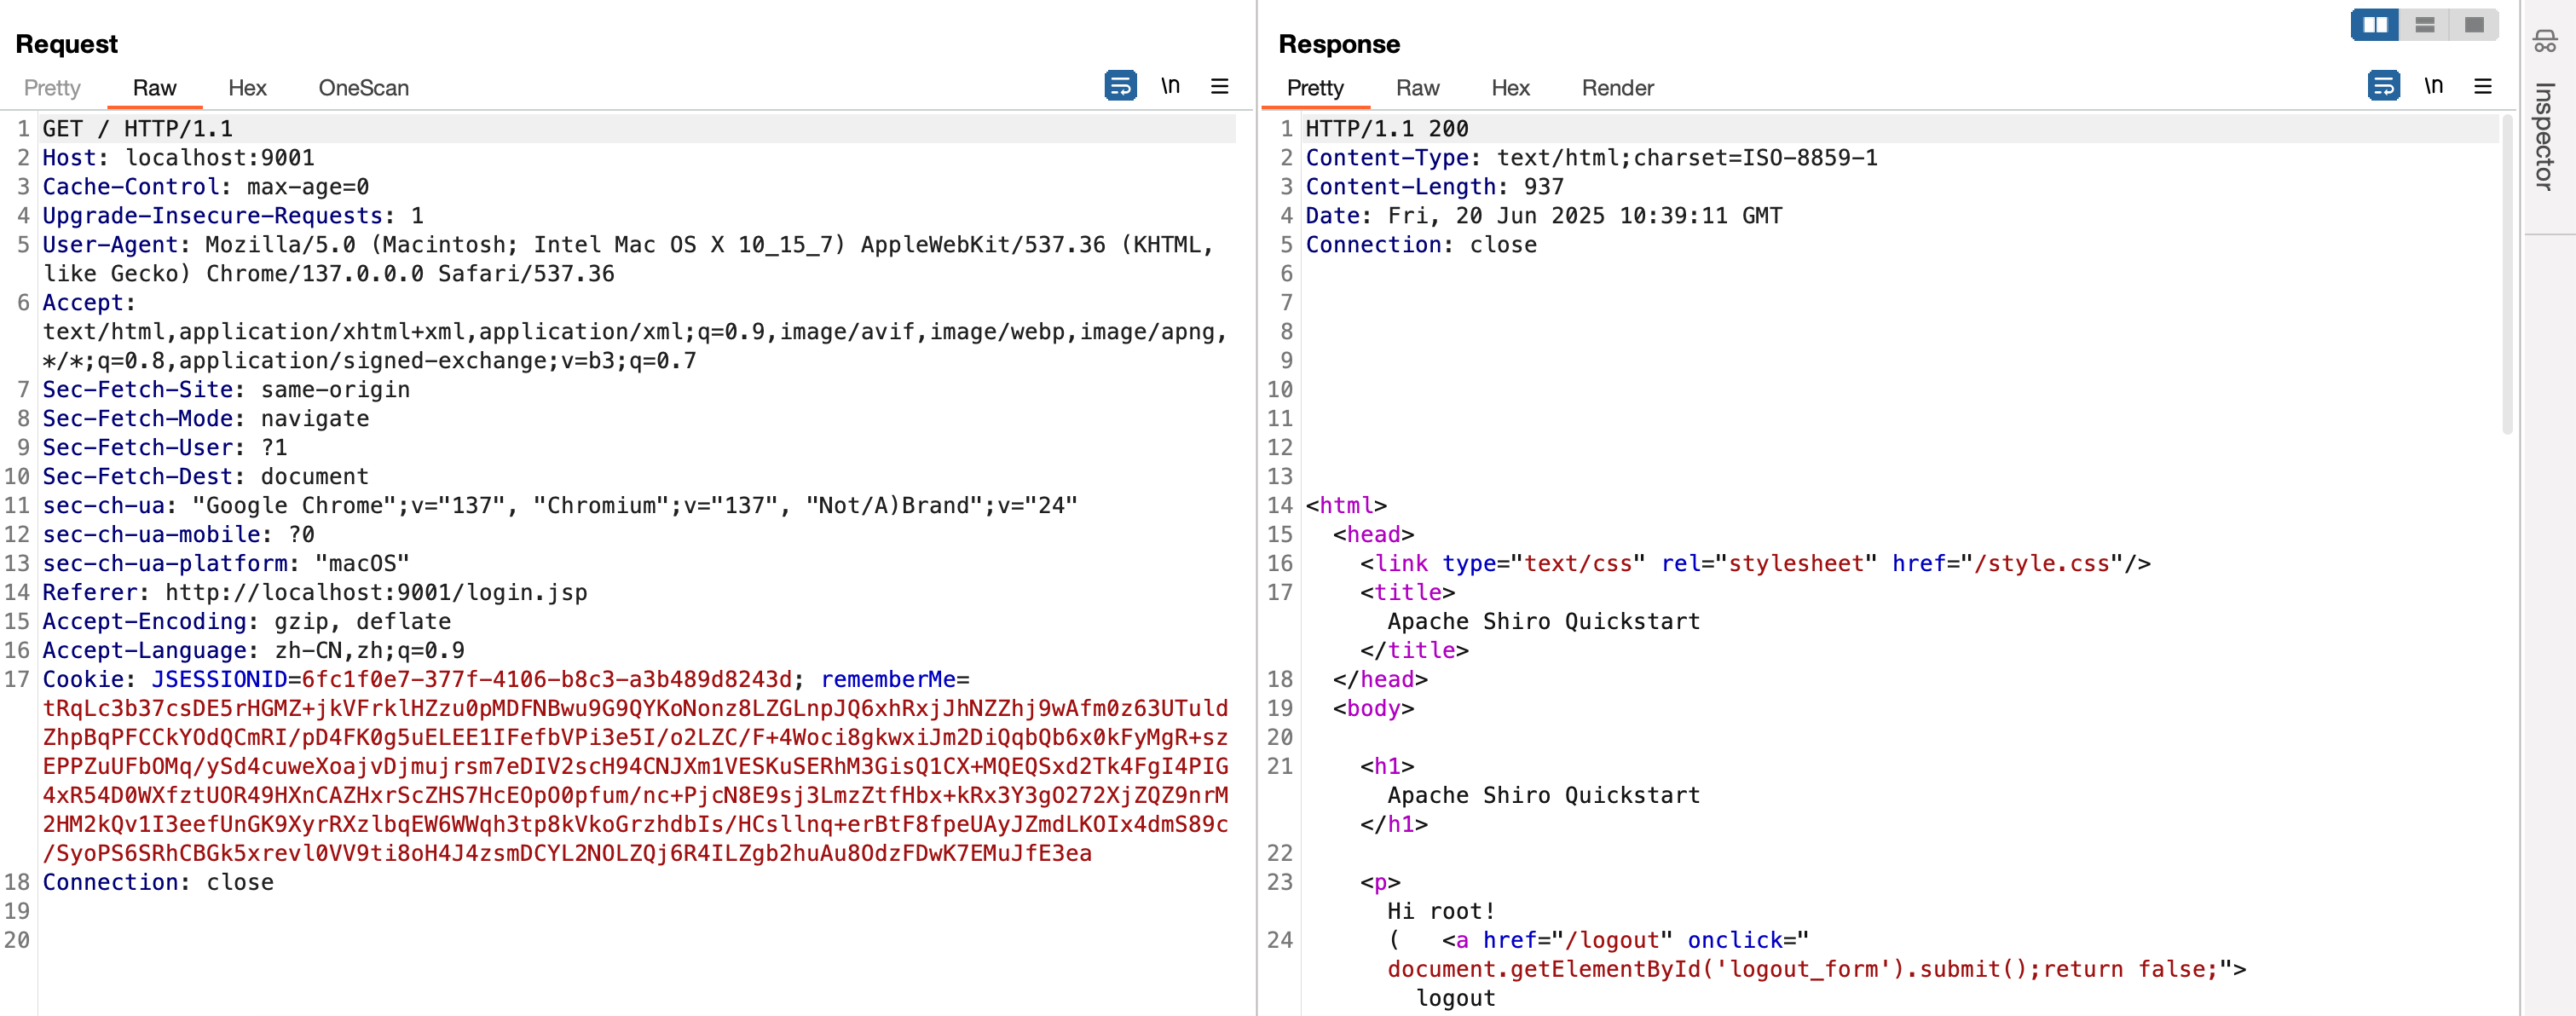
Task: Click the 'Sec-Fetch-Site' header name
Action: point(137,390)
